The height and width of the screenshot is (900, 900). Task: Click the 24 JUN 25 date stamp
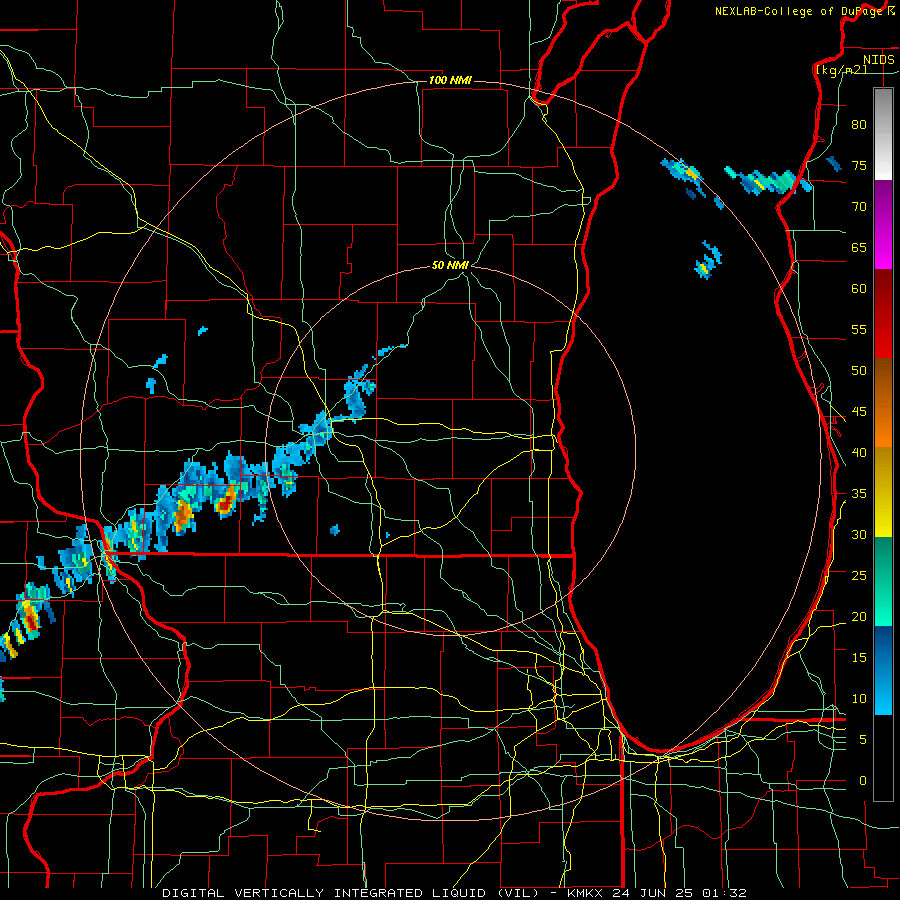coord(653,893)
